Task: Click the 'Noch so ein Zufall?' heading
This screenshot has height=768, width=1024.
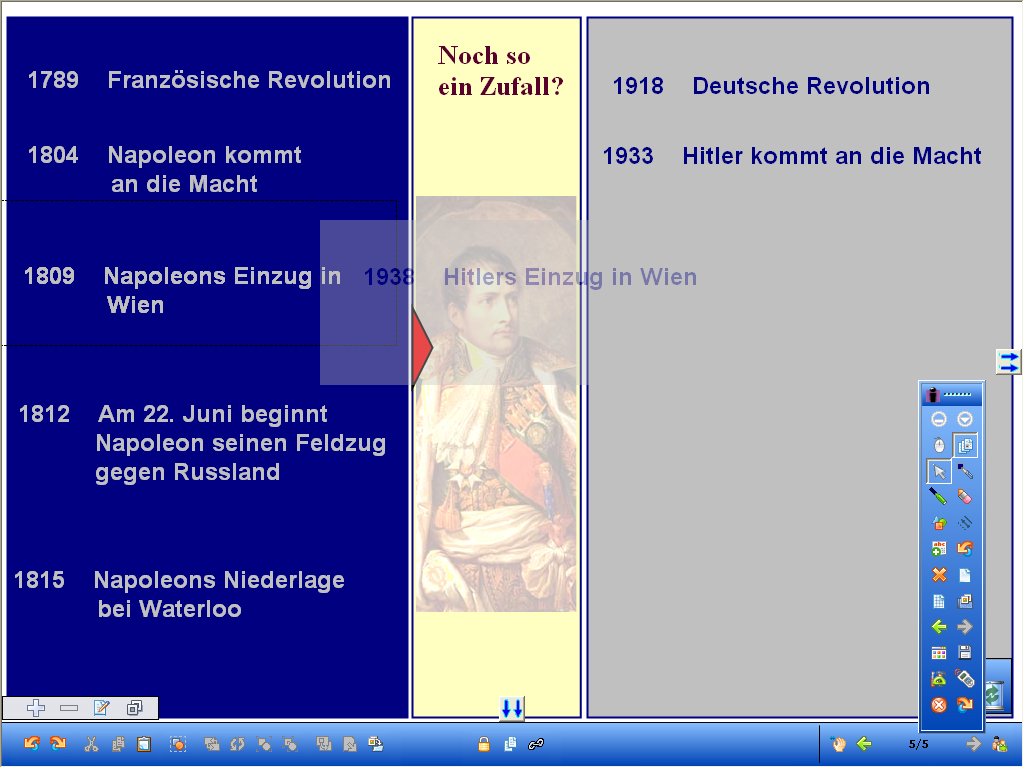Action: [x=500, y=71]
